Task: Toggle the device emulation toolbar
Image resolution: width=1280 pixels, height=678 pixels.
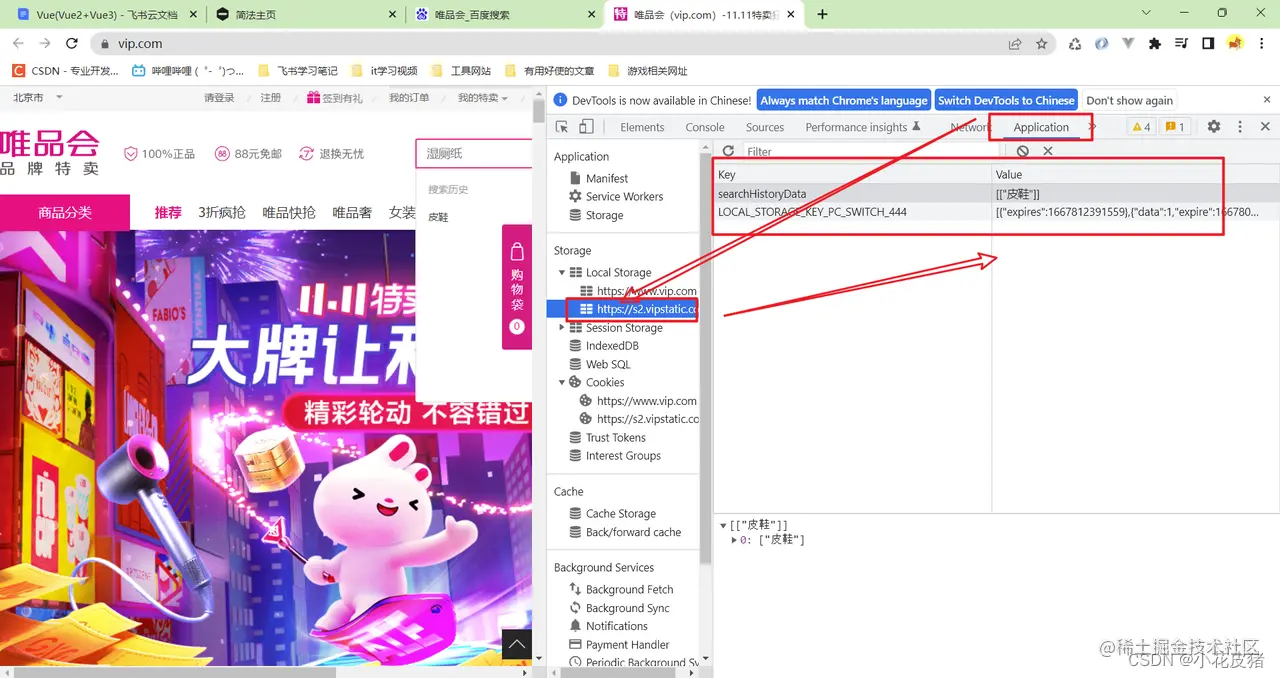Action: pos(584,127)
